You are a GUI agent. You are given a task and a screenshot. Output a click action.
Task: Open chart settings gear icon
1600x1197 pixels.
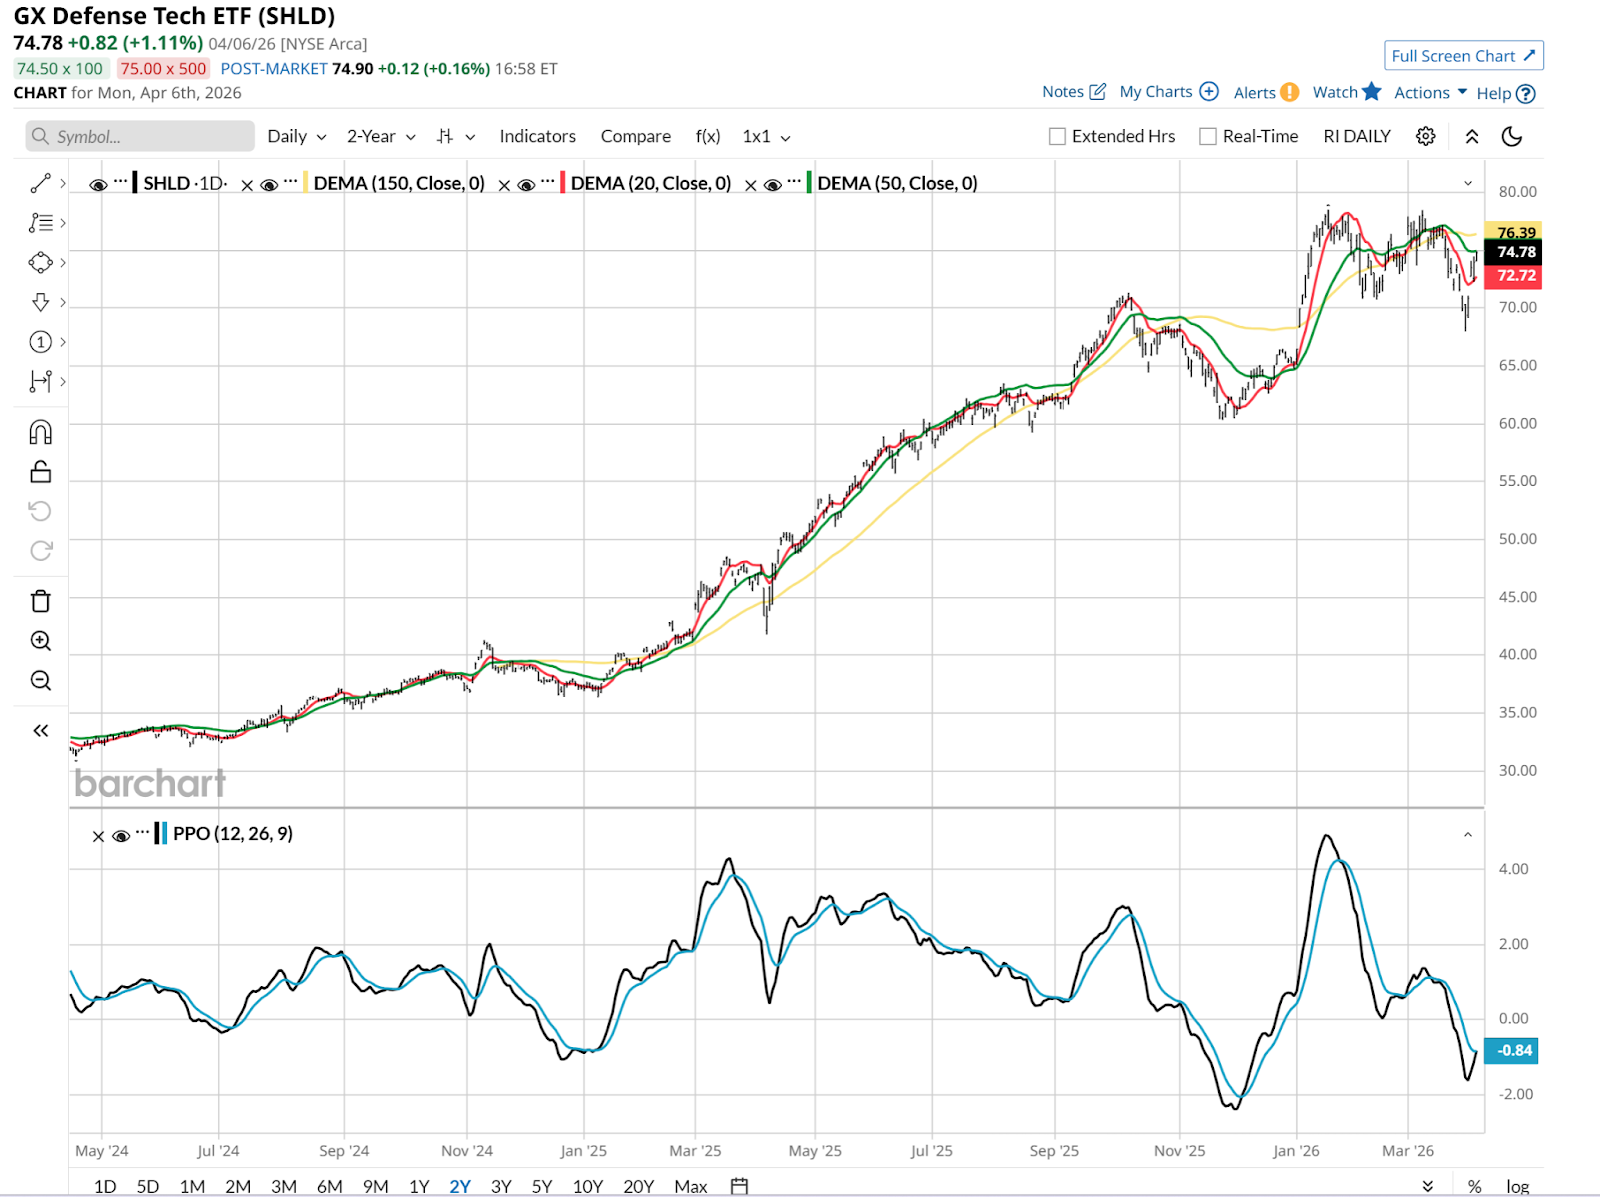click(1426, 136)
